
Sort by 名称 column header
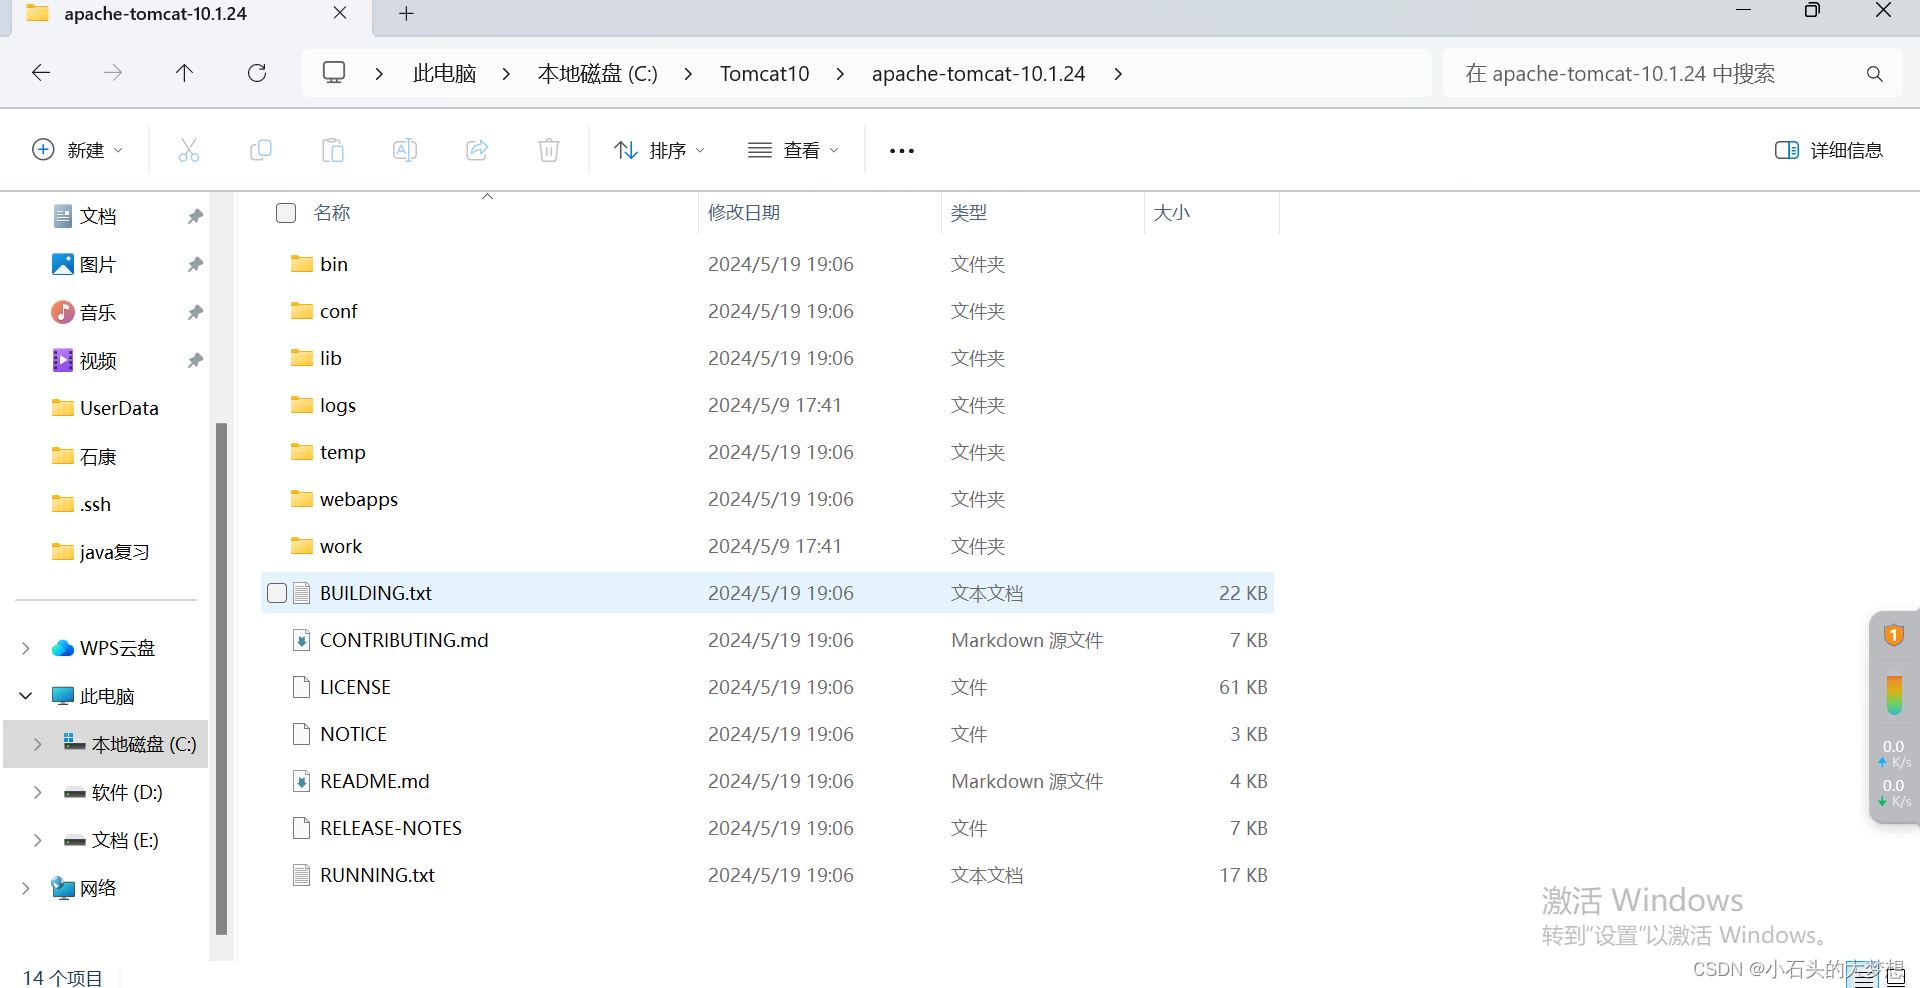tap(332, 213)
